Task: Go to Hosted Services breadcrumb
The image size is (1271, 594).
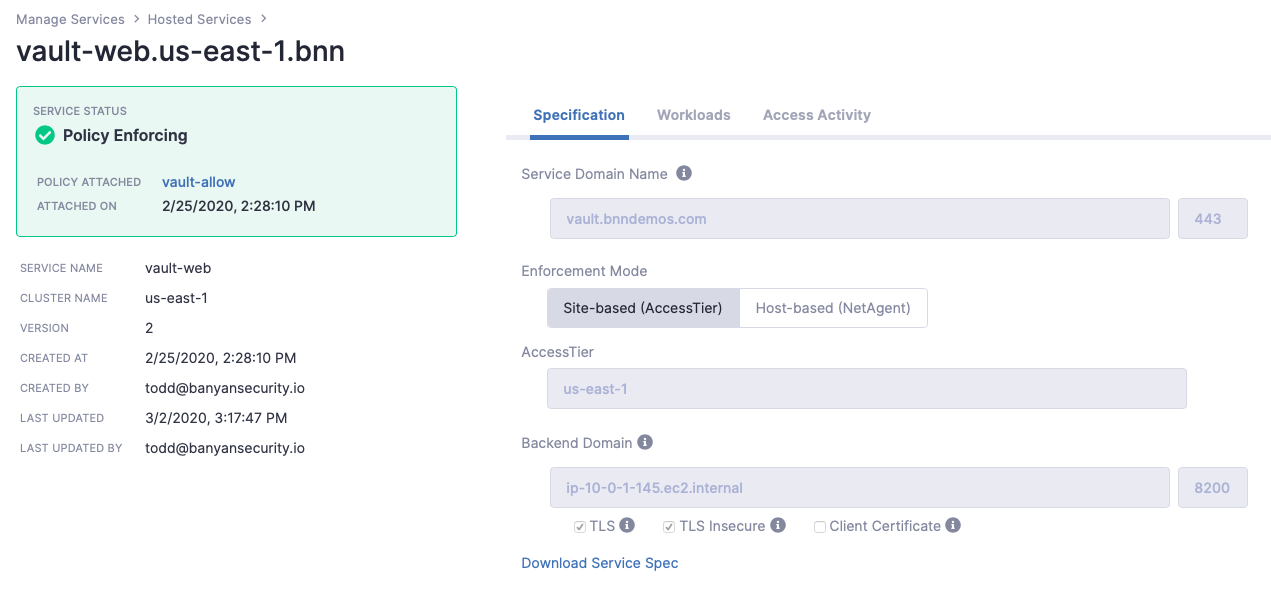Action: click(x=199, y=19)
